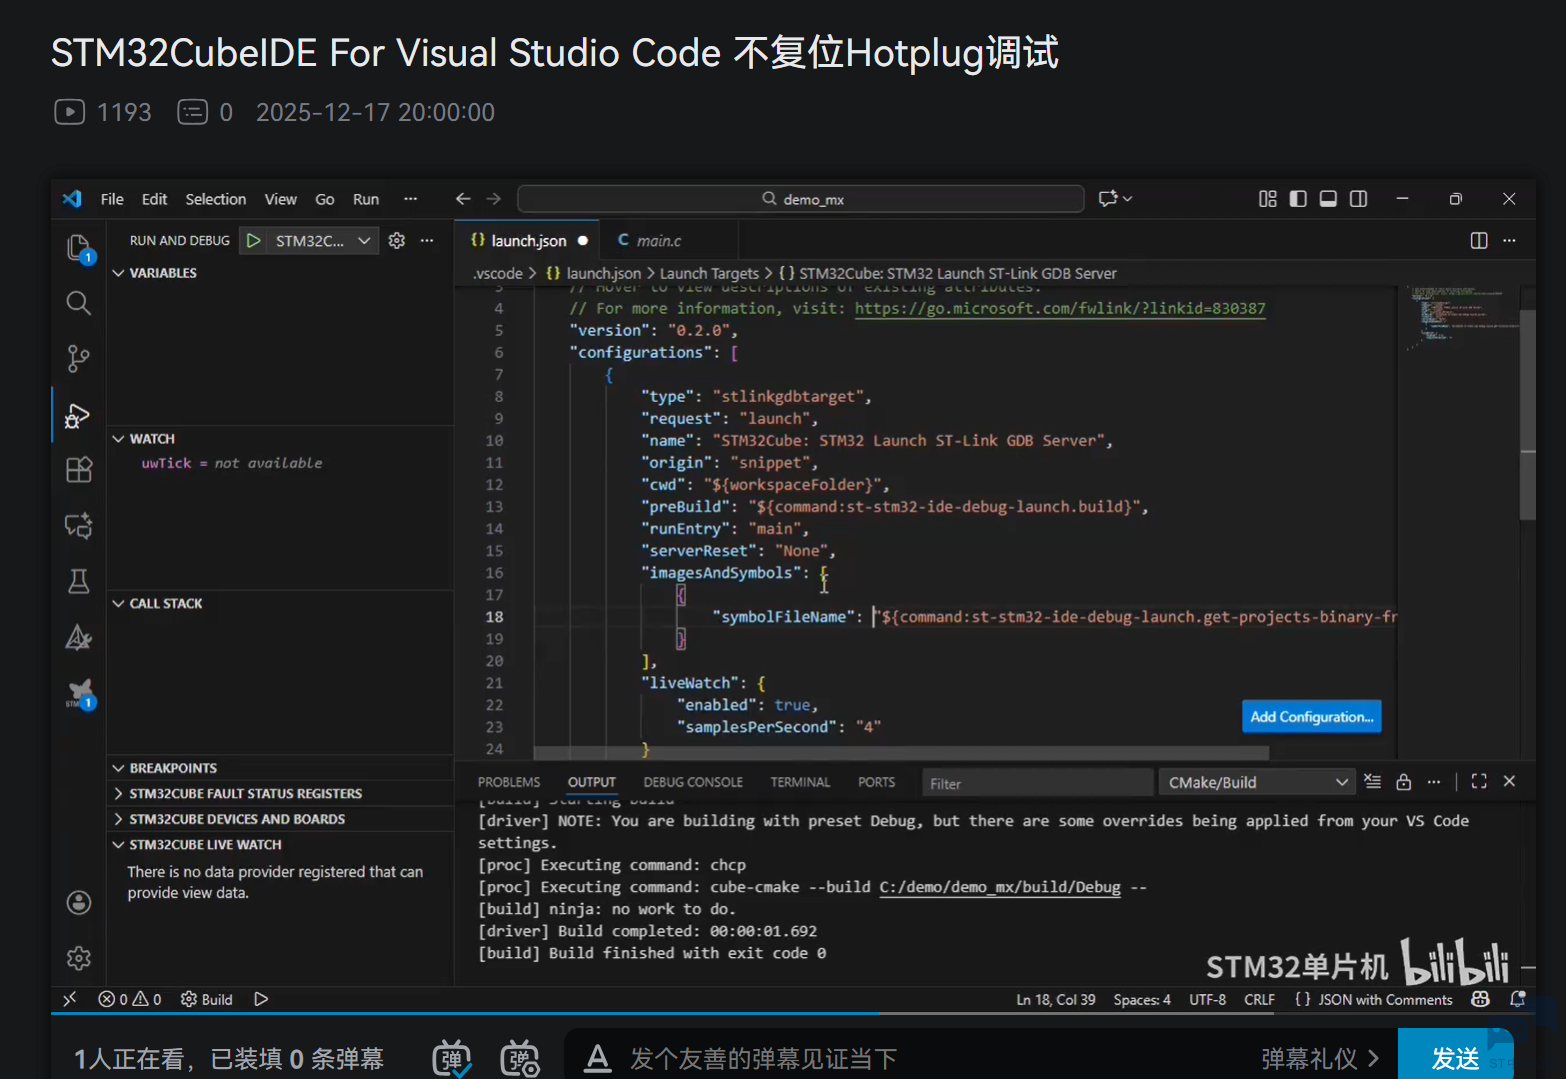Click the Copilot status icon in status bar

pos(1481,999)
